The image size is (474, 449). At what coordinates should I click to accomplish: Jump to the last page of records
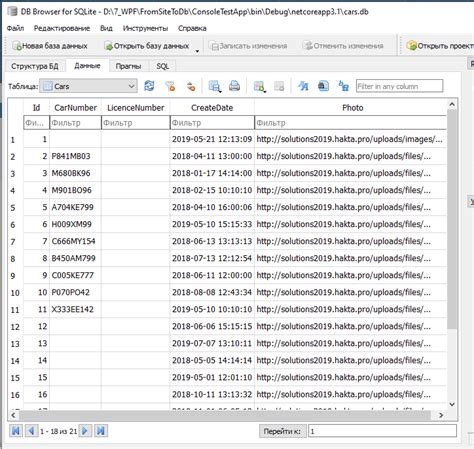[101, 431]
